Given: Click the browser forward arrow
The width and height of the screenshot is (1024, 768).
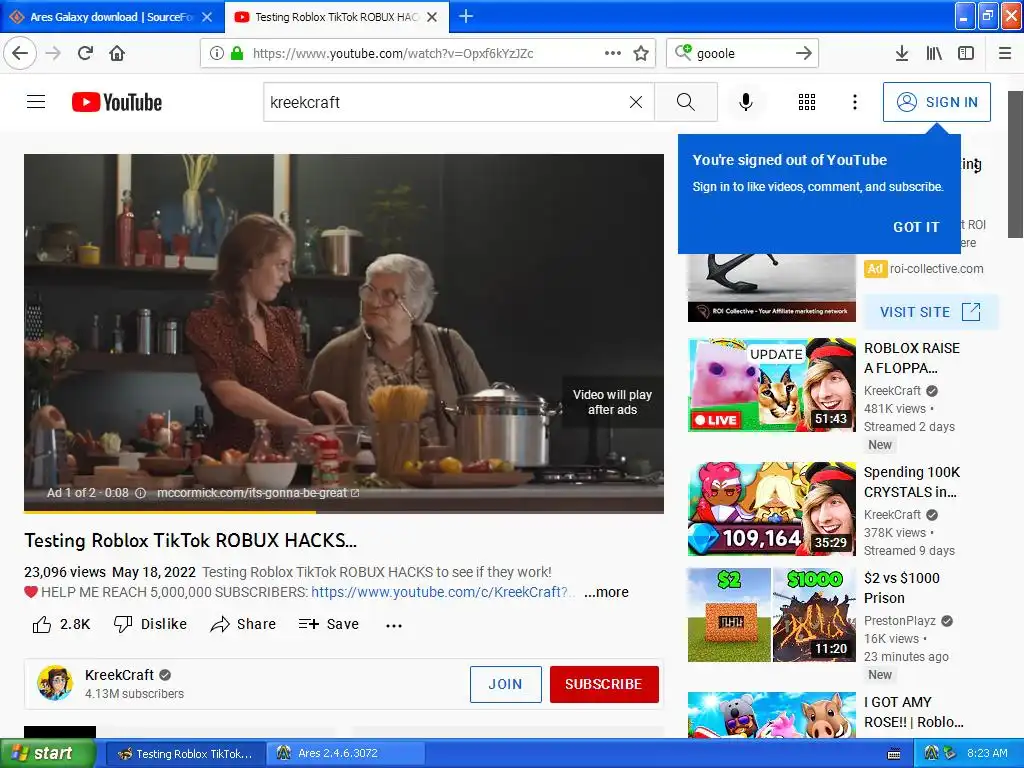Looking at the screenshot, I should (x=54, y=53).
